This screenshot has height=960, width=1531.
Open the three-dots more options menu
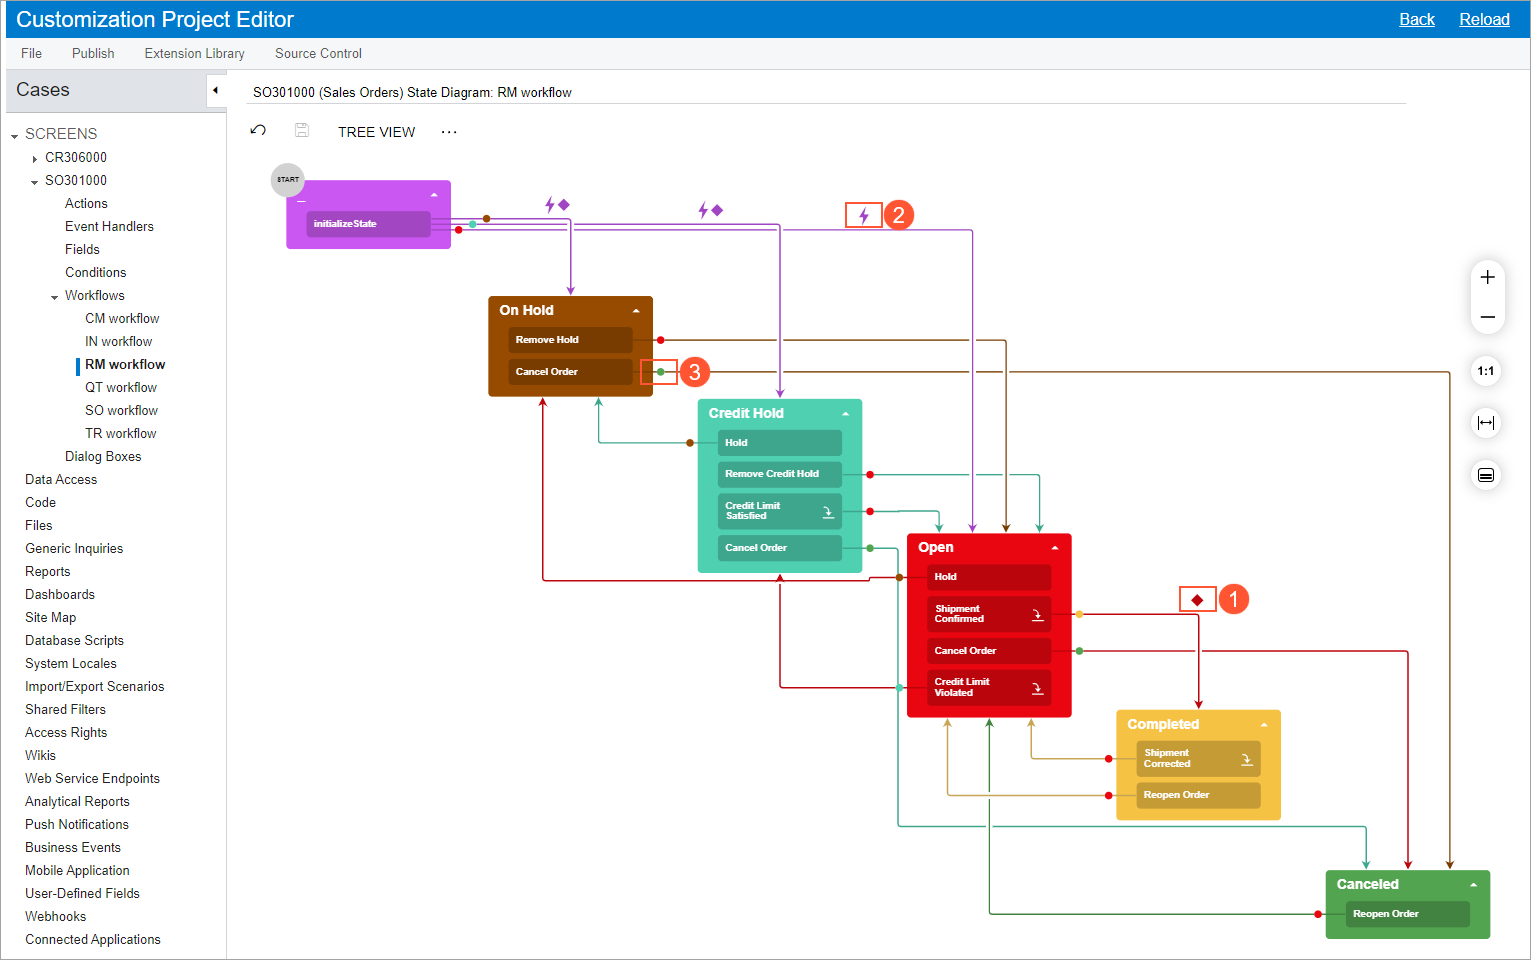(x=449, y=132)
